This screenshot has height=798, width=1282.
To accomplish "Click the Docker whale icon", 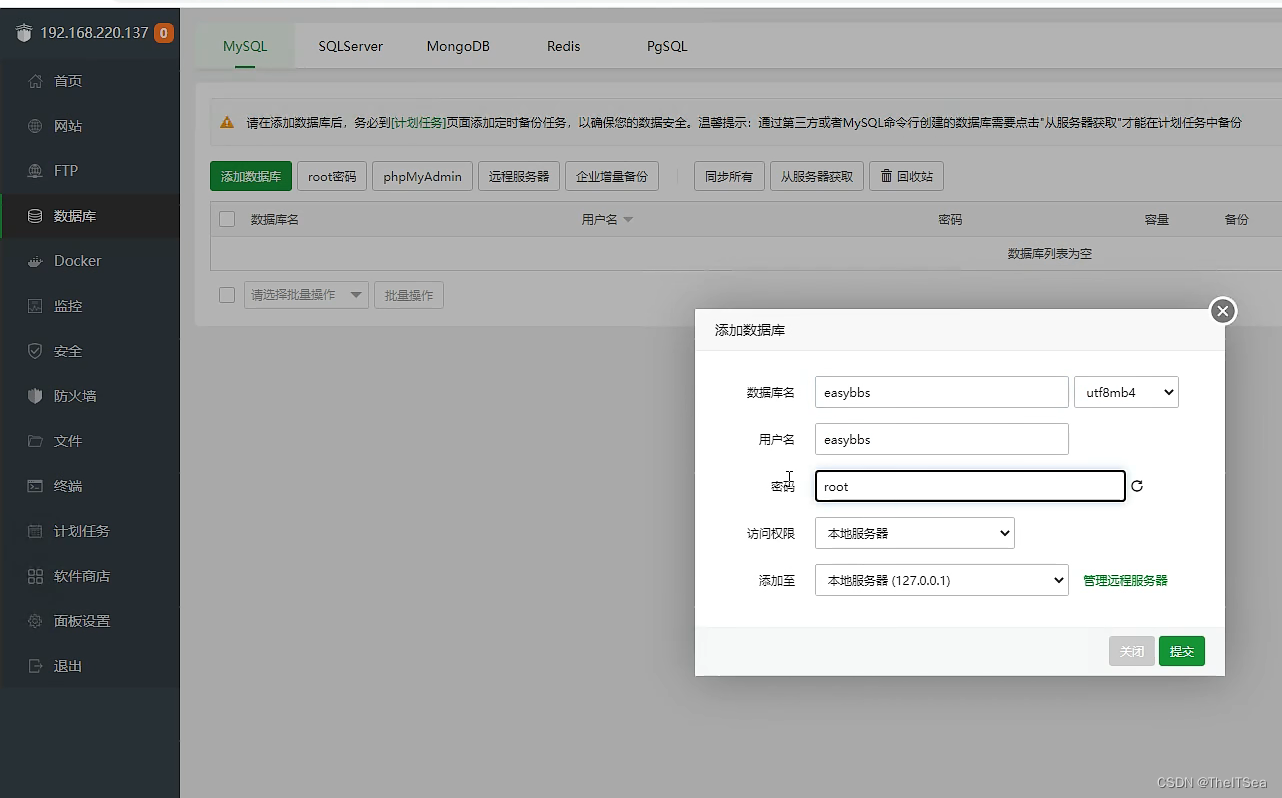I will pyautogui.click(x=36, y=261).
